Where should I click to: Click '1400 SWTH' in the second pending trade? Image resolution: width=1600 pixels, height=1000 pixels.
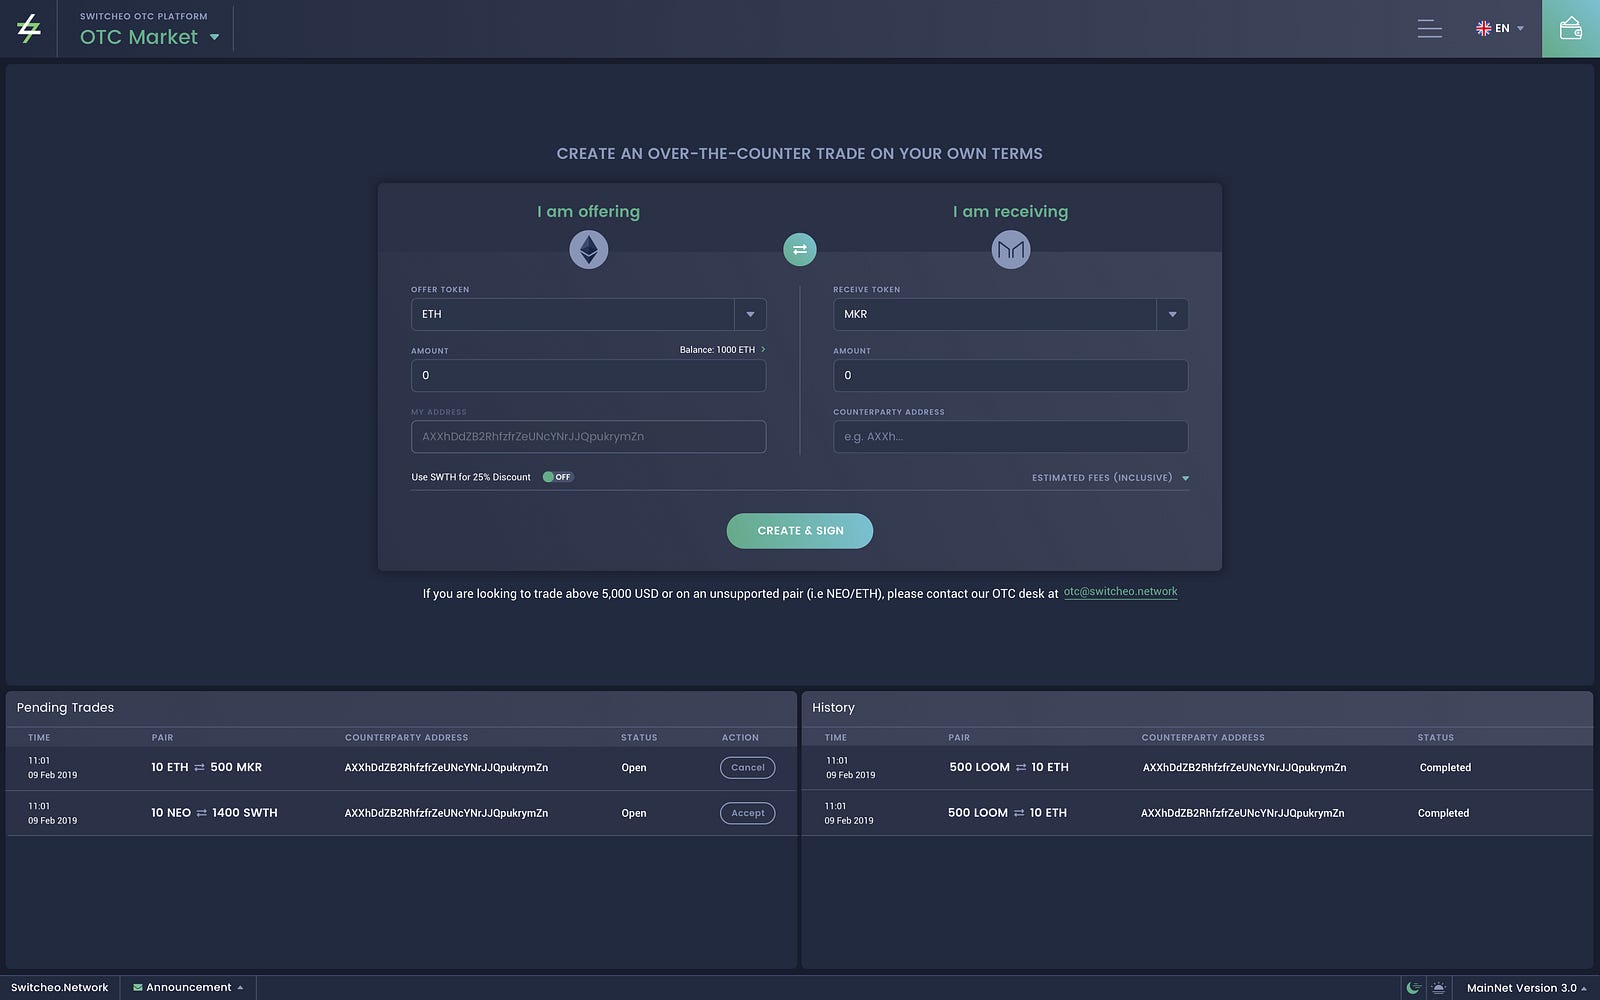coord(245,814)
